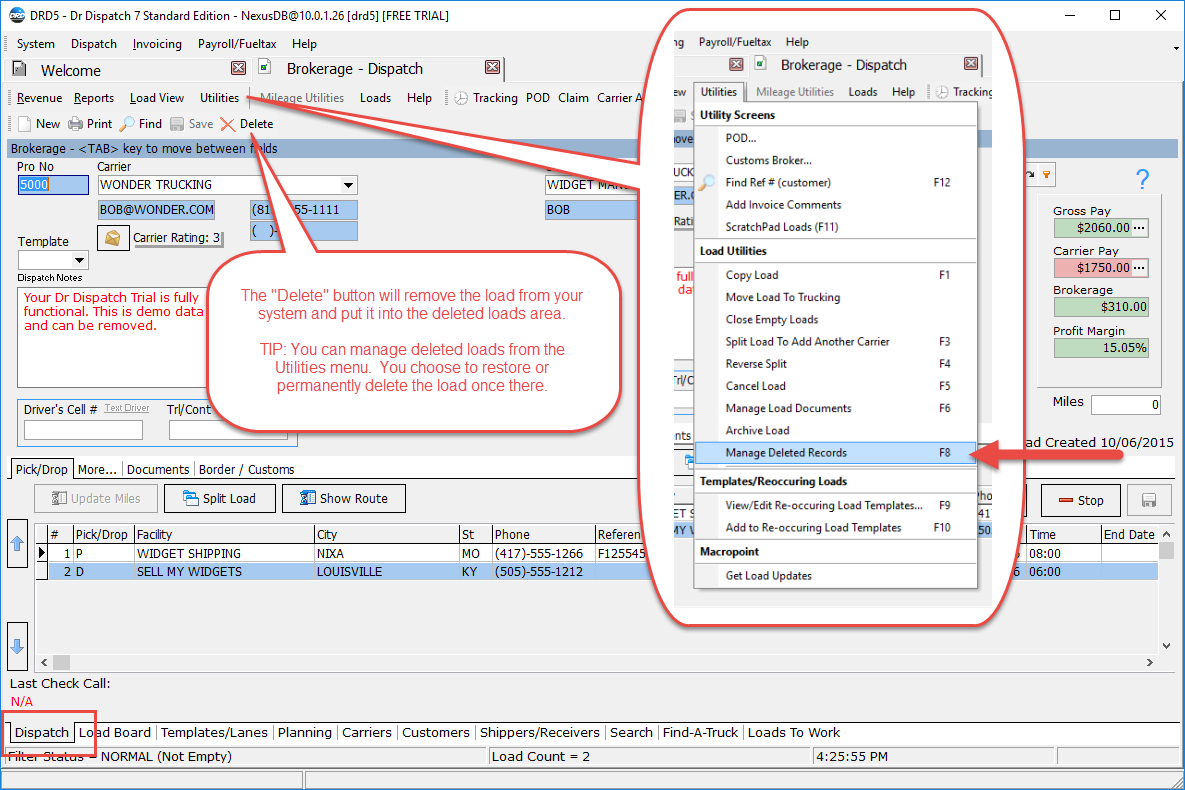The height and width of the screenshot is (790, 1185).
Task: Open Carrier Pay ellipsis details button
Action: click(1140, 268)
